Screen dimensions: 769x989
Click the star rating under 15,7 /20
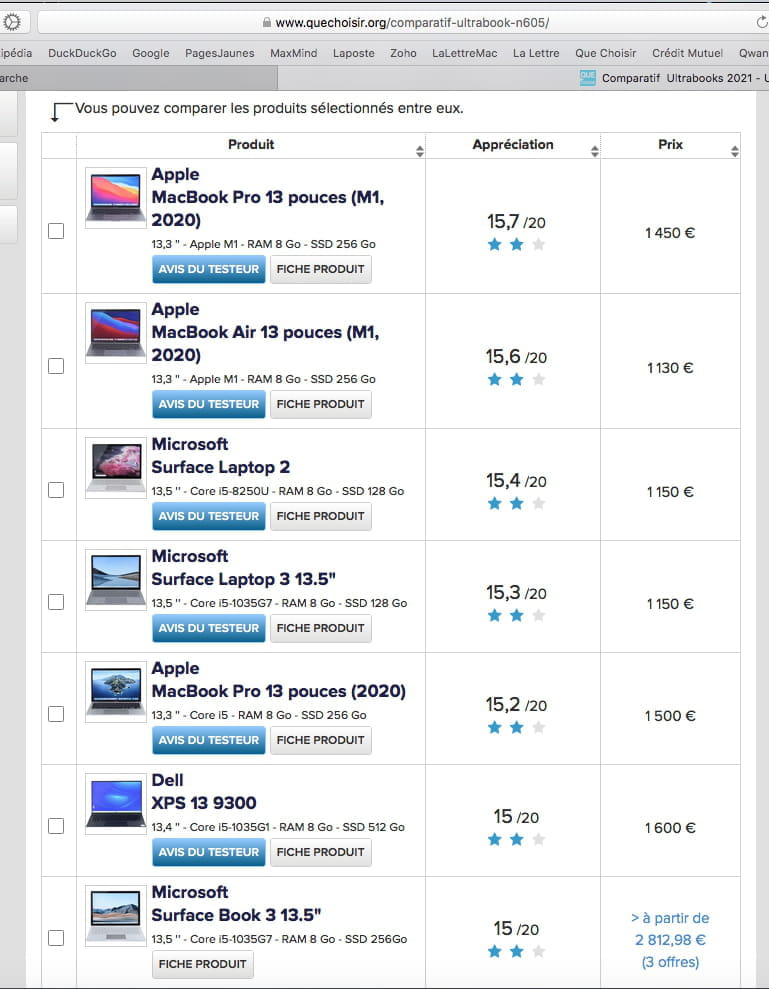(516, 244)
